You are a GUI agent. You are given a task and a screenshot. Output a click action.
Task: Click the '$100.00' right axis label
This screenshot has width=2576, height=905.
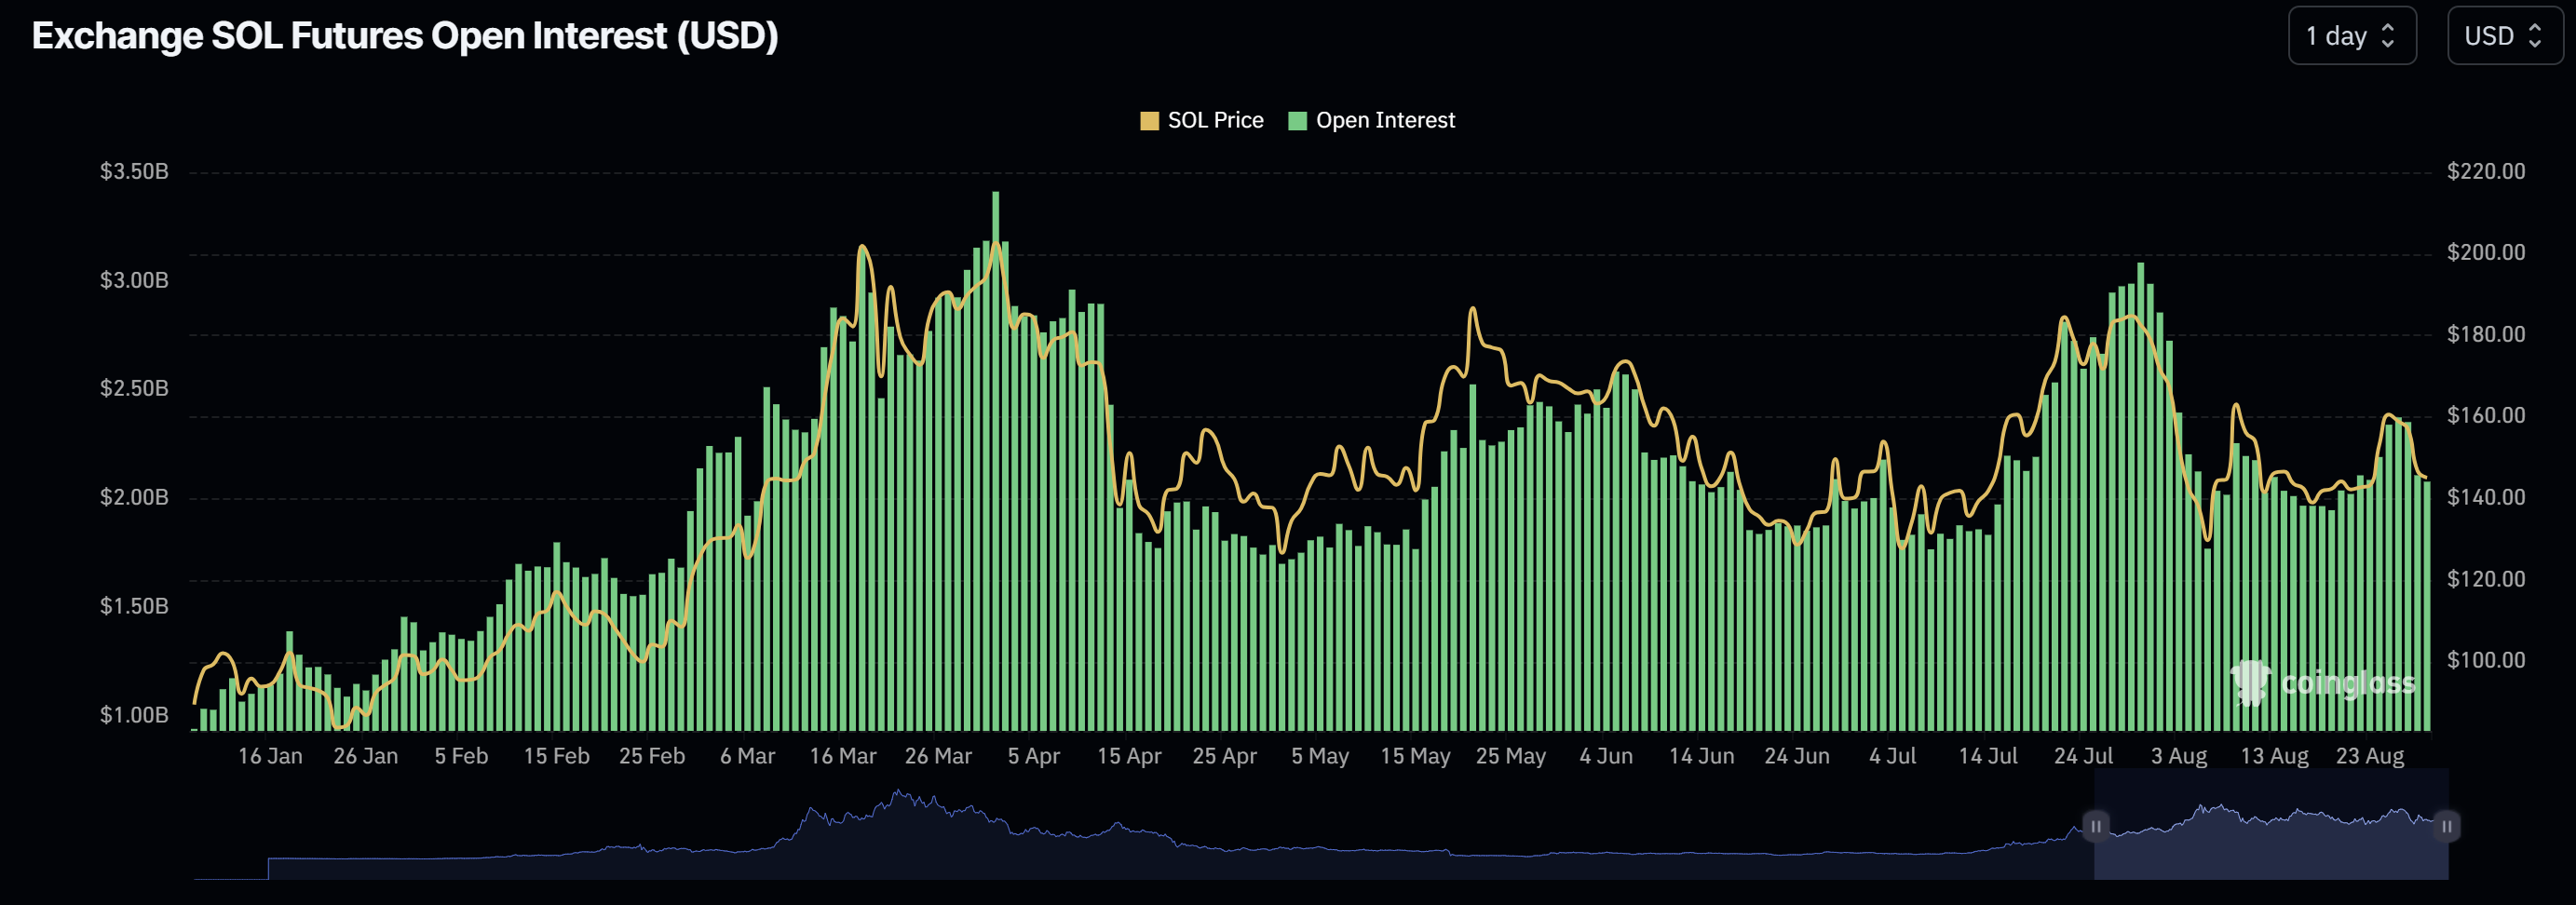[x=2486, y=660]
